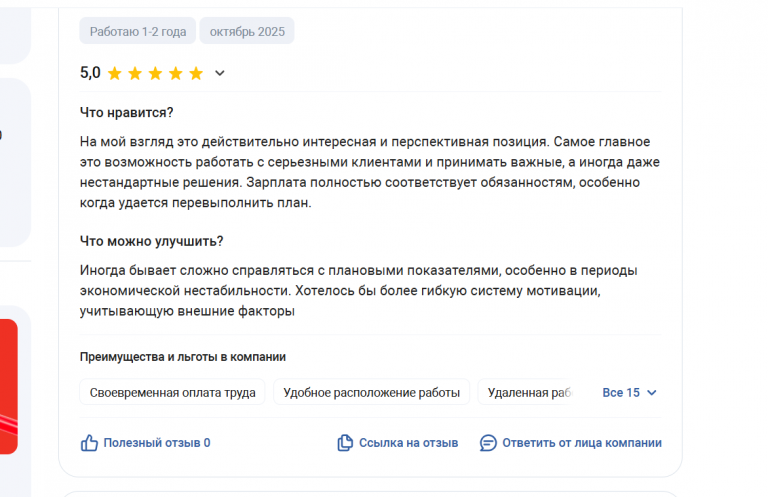Click the "октябрь 2025" date tag
Screen dimensions: 768x497
(x=247, y=32)
